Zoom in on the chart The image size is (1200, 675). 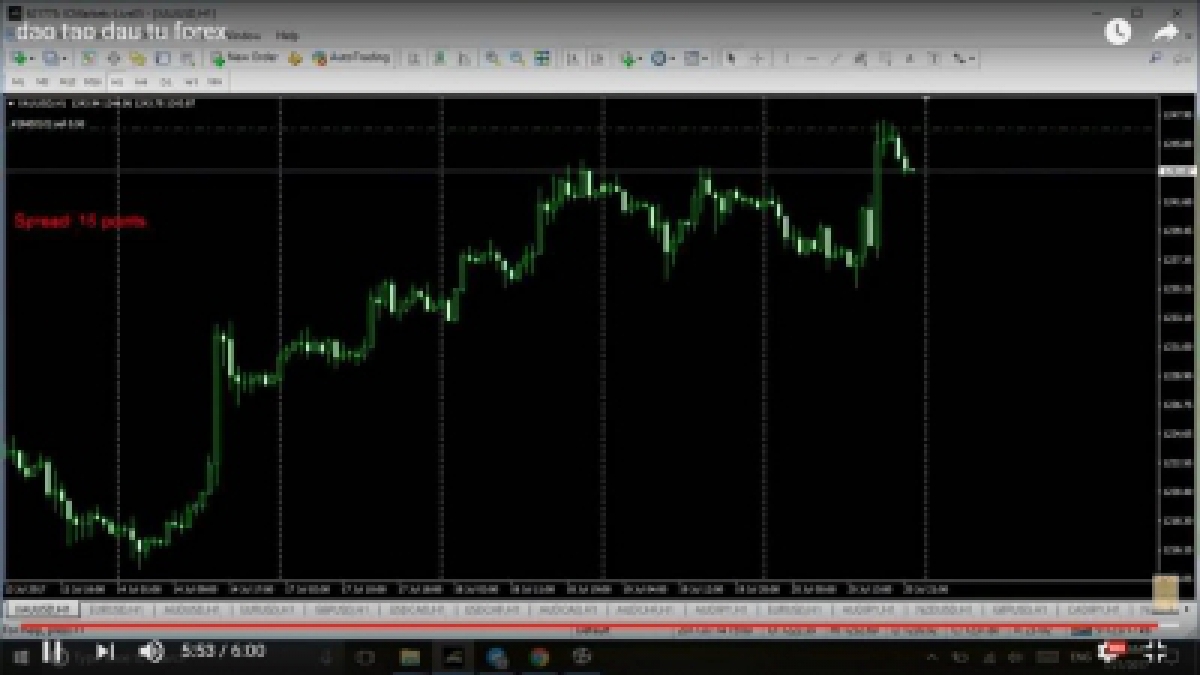[493, 59]
